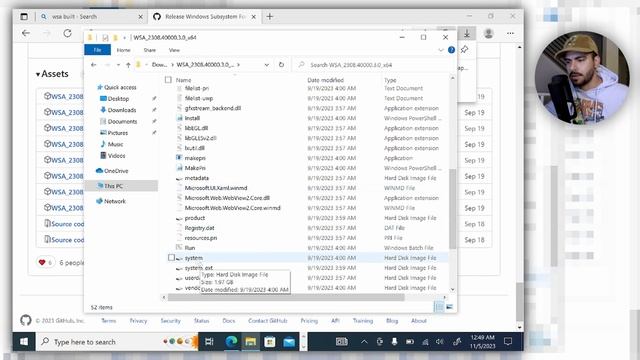The width and height of the screenshot is (640, 360).
Task: Click the GitHub logo in page footer
Action: pyautogui.click(x=26, y=320)
